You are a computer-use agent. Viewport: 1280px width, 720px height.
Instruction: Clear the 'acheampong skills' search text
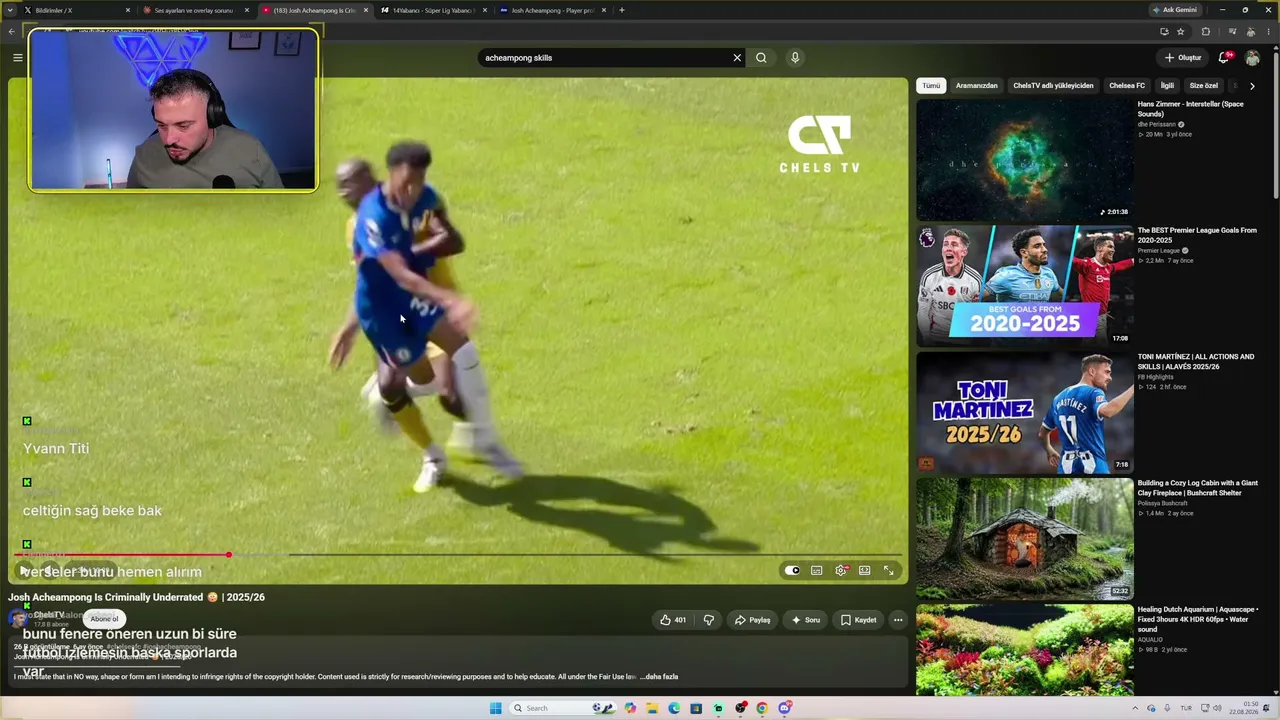click(x=737, y=58)
